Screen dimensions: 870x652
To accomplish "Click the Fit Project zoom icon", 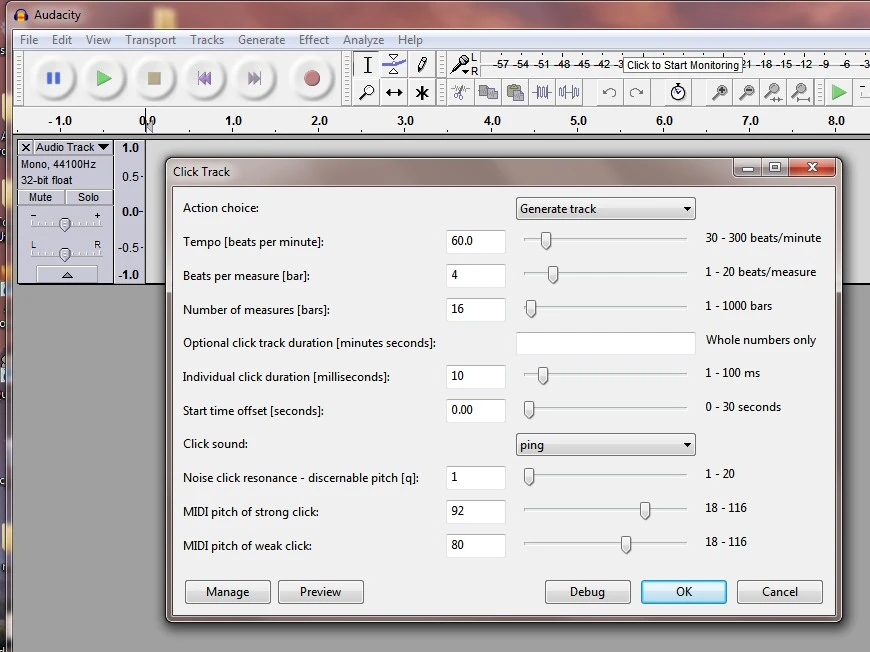I will (801, 92).
